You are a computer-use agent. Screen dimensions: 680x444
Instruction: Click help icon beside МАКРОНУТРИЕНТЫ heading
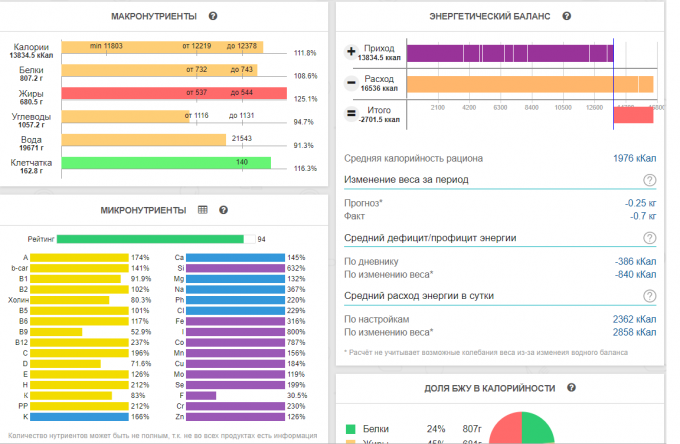(213, 17)
